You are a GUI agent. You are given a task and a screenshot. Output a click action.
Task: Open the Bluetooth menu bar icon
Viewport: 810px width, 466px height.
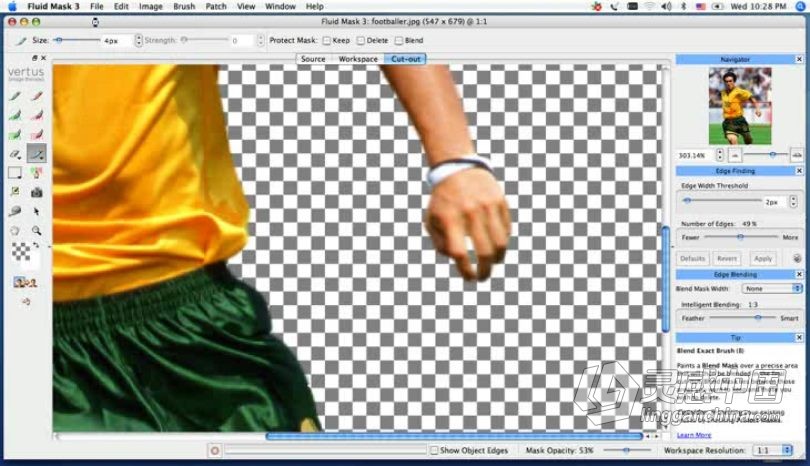683,7
